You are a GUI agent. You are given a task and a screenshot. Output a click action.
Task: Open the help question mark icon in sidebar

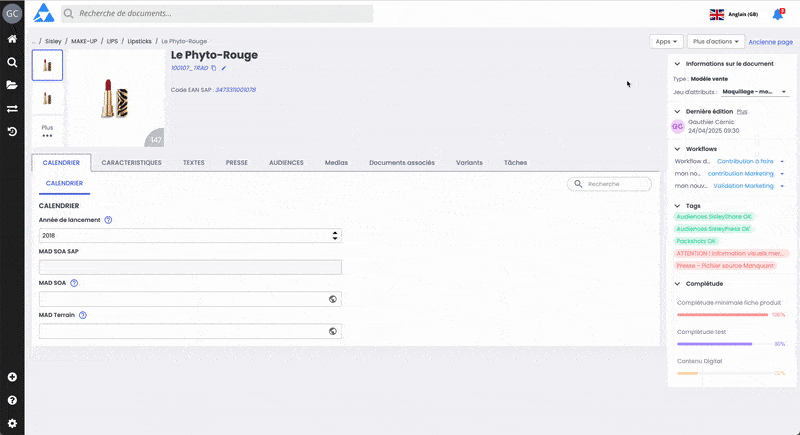tap(12, 400)
